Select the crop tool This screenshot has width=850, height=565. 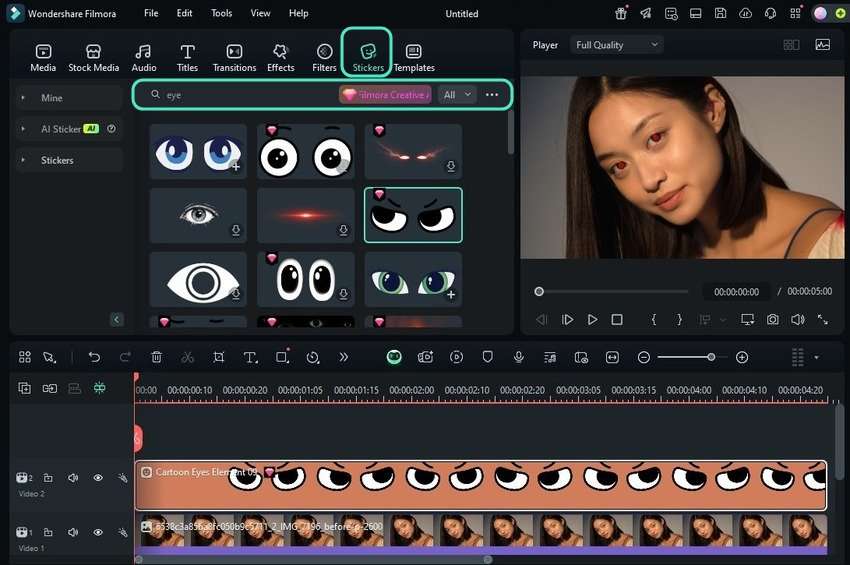click(x=218, y=357)
